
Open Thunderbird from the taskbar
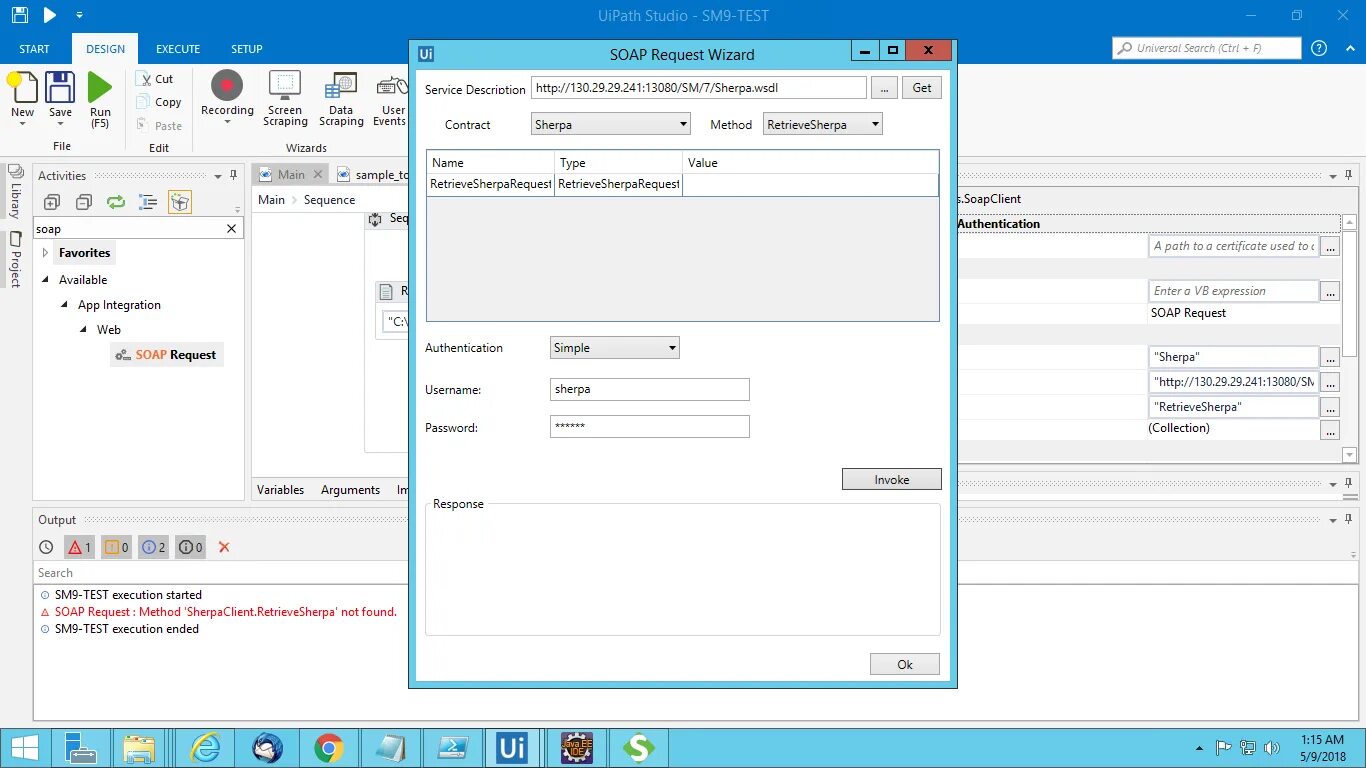tap(267, 748)
